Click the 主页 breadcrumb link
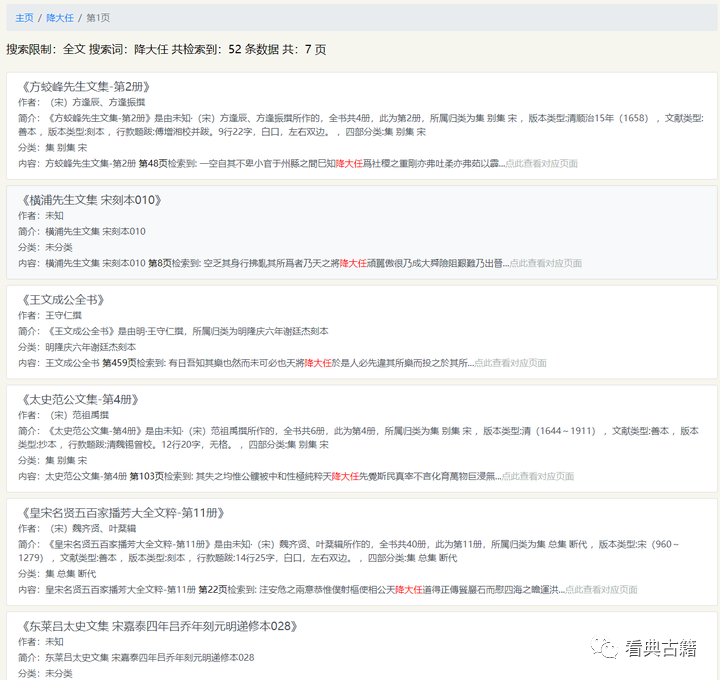Viewport: 720px width, 680px height. 24,18
